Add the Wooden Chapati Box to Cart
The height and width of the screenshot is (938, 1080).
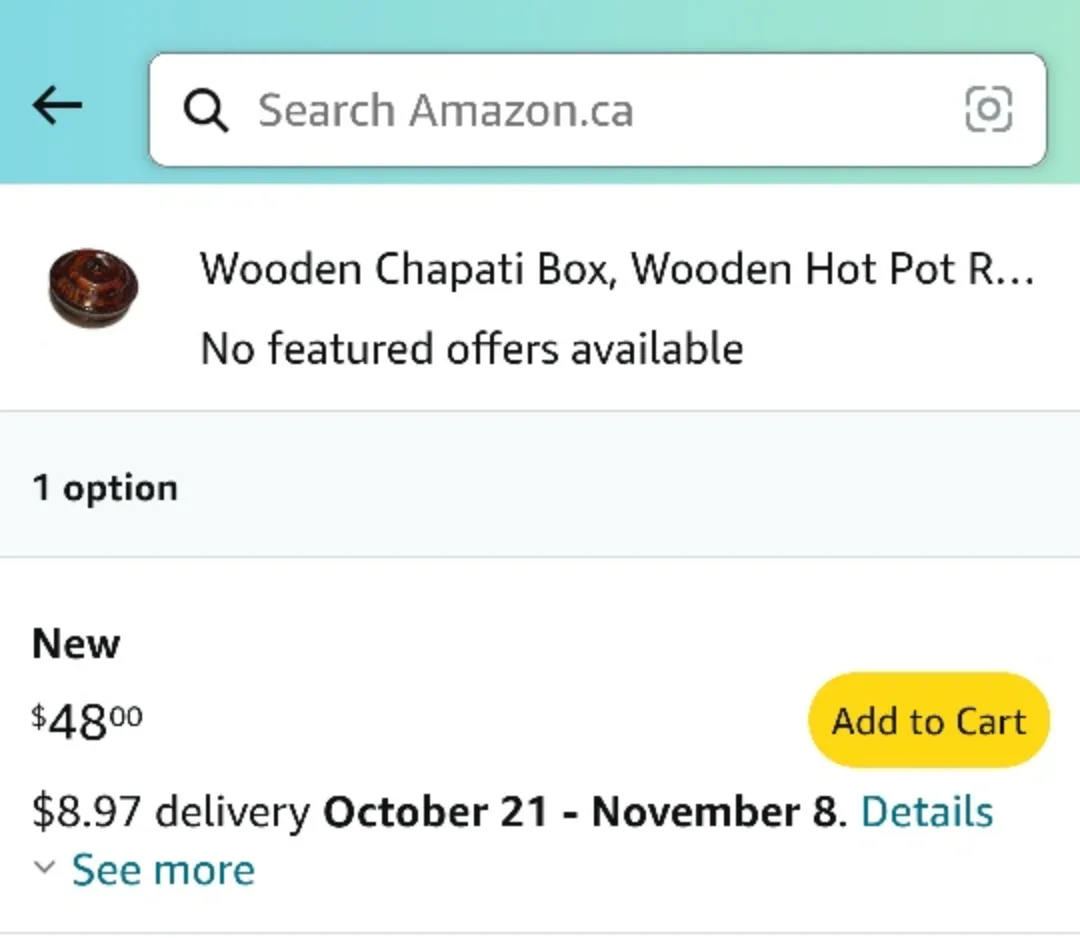coord(928,720)
